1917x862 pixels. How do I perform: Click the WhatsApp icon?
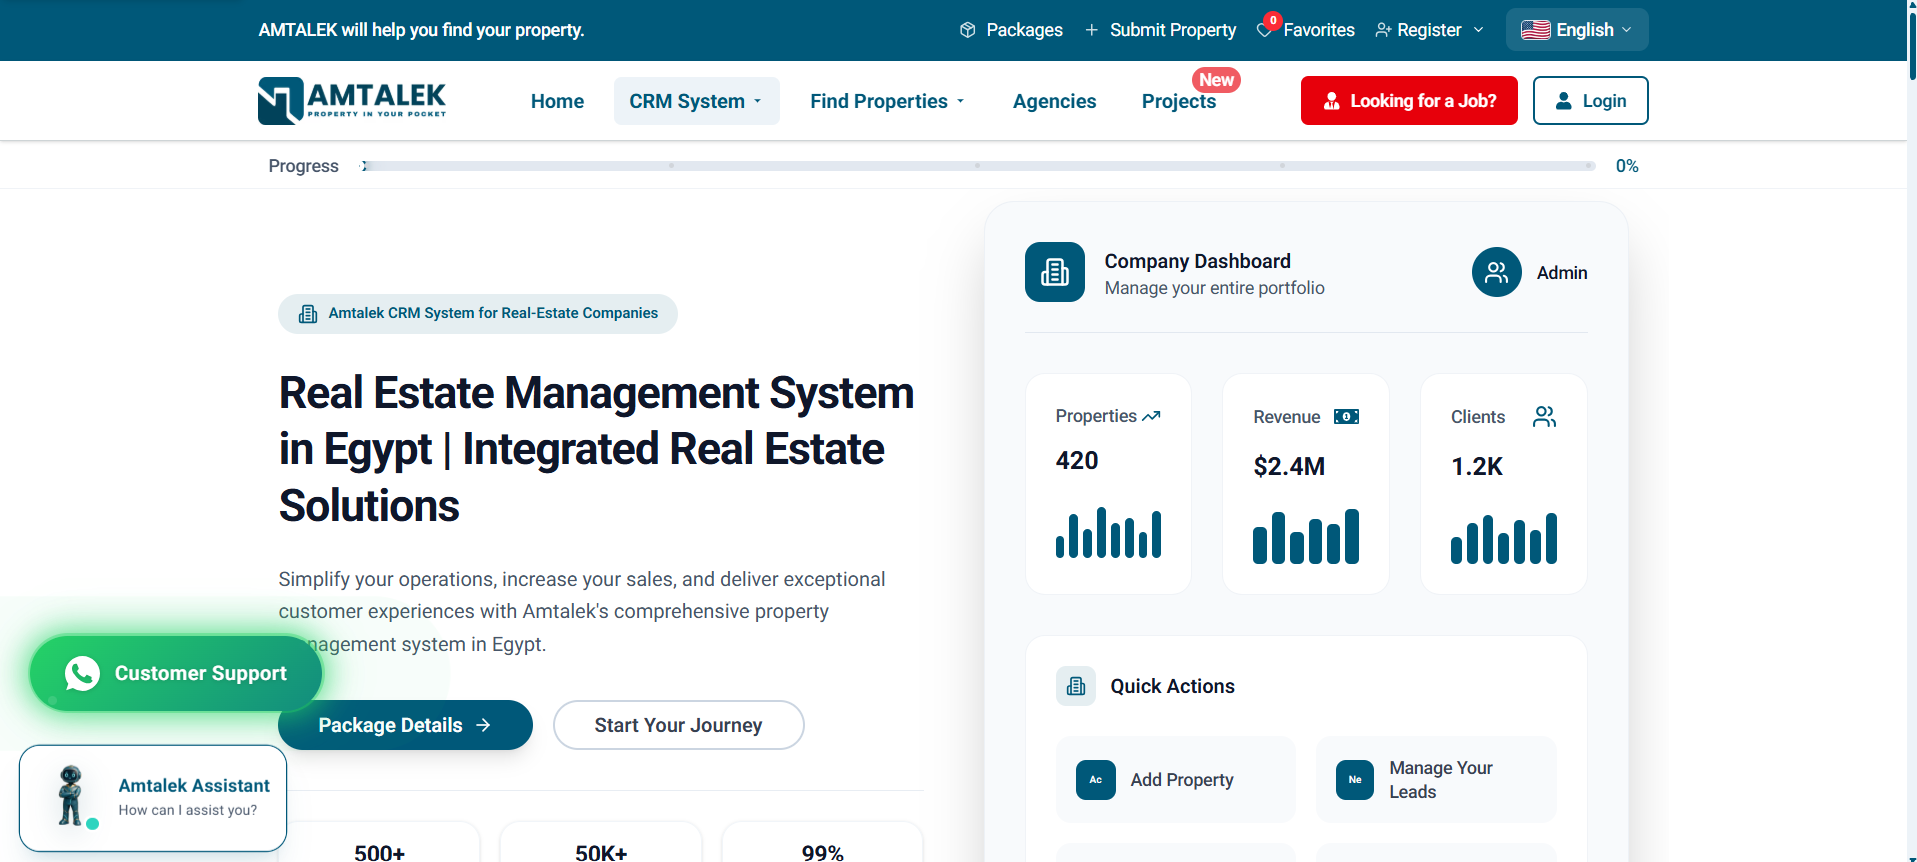(82, 674)
